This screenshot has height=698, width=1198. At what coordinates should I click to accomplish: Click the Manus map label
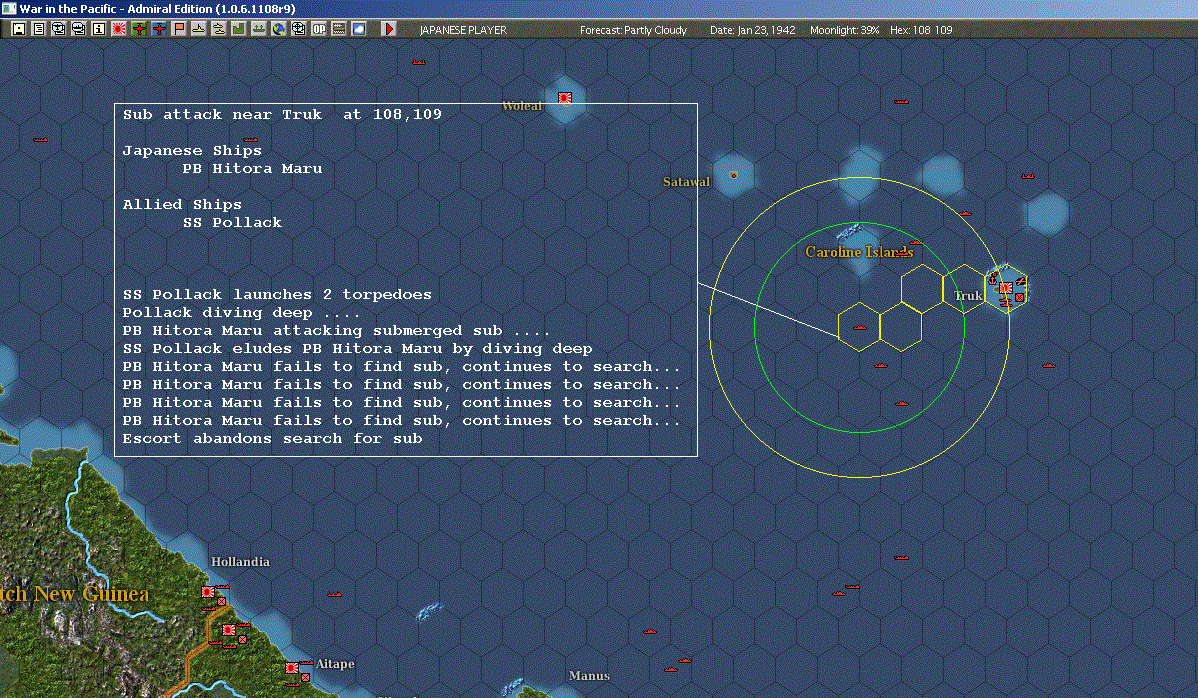tap(589, 675)
